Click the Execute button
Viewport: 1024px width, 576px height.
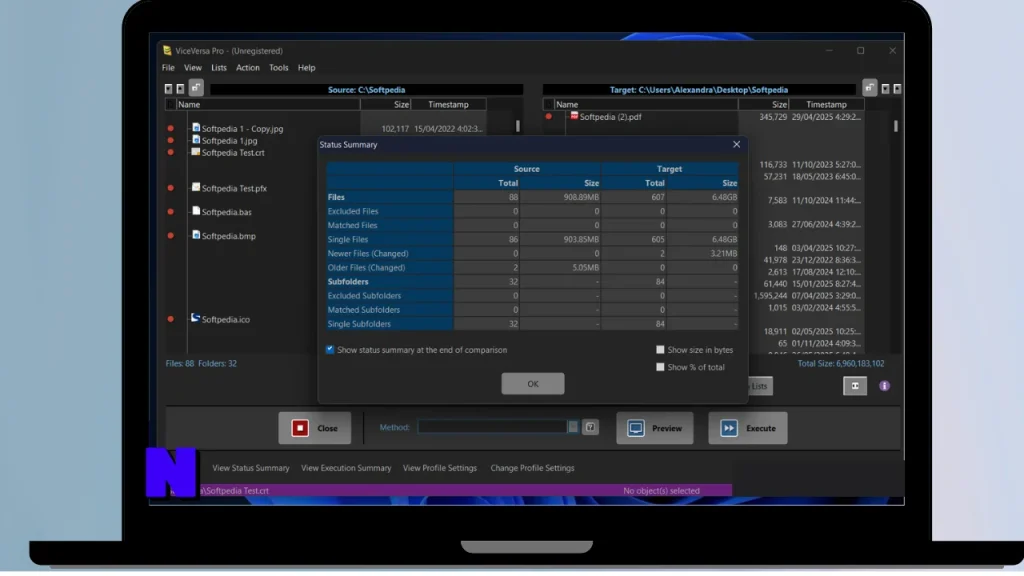(x=748, y=428)
